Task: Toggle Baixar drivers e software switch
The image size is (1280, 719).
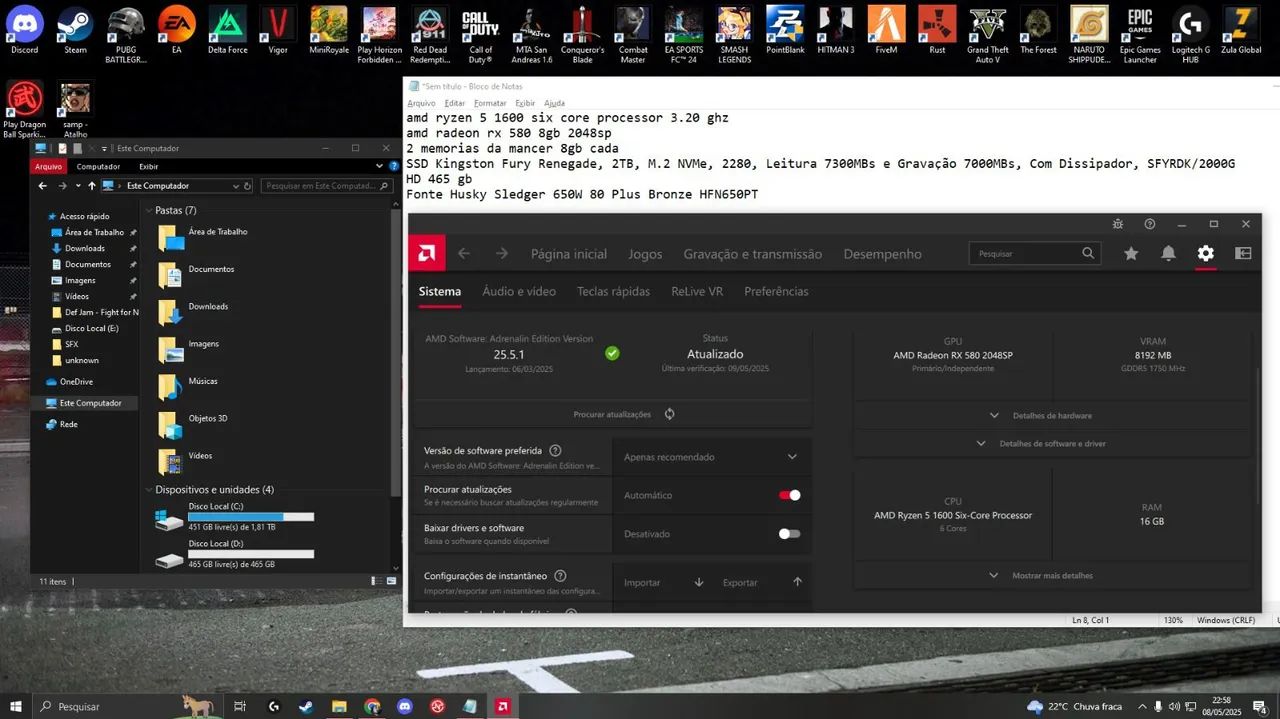Action: tap(790, 534)
